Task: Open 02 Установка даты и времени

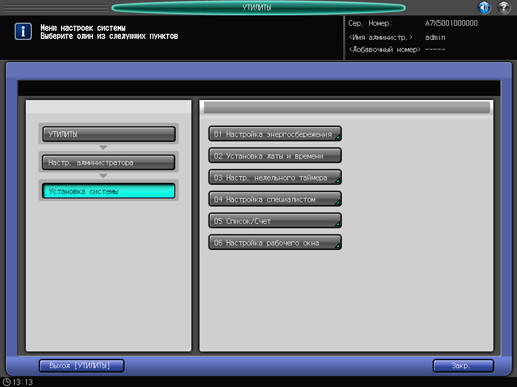Action: 275,156
